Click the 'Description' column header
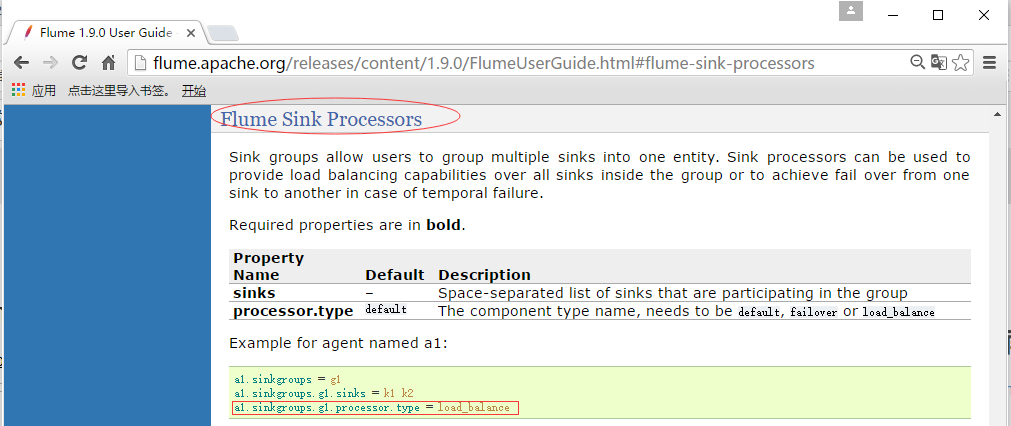1011x426 pixels. 484,275
